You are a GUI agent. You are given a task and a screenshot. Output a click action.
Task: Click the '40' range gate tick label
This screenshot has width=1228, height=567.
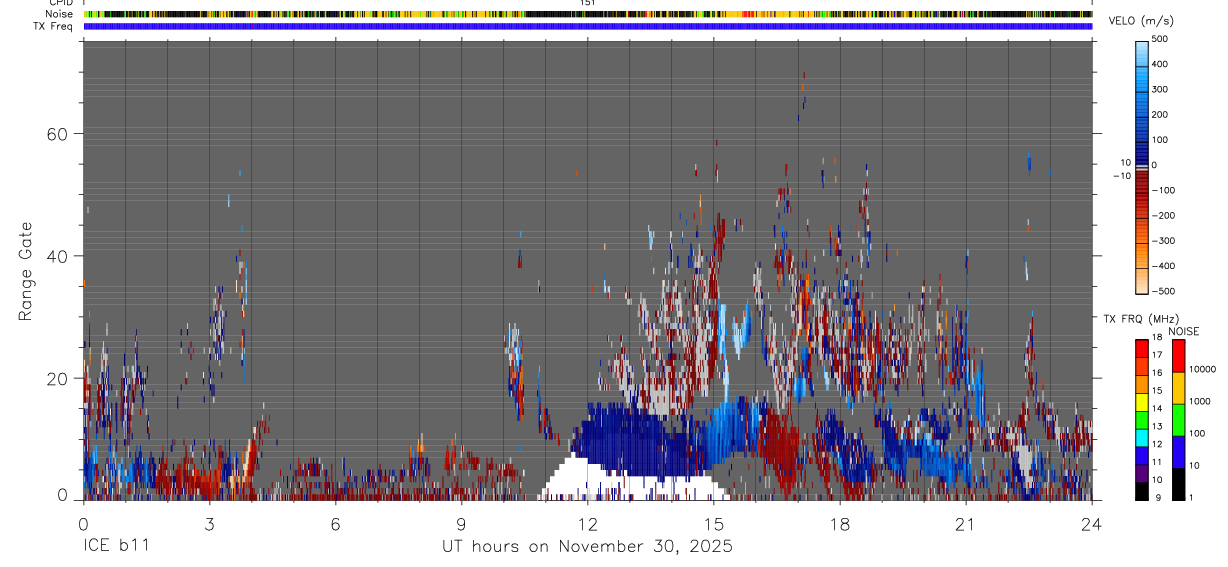click(58, 256)
